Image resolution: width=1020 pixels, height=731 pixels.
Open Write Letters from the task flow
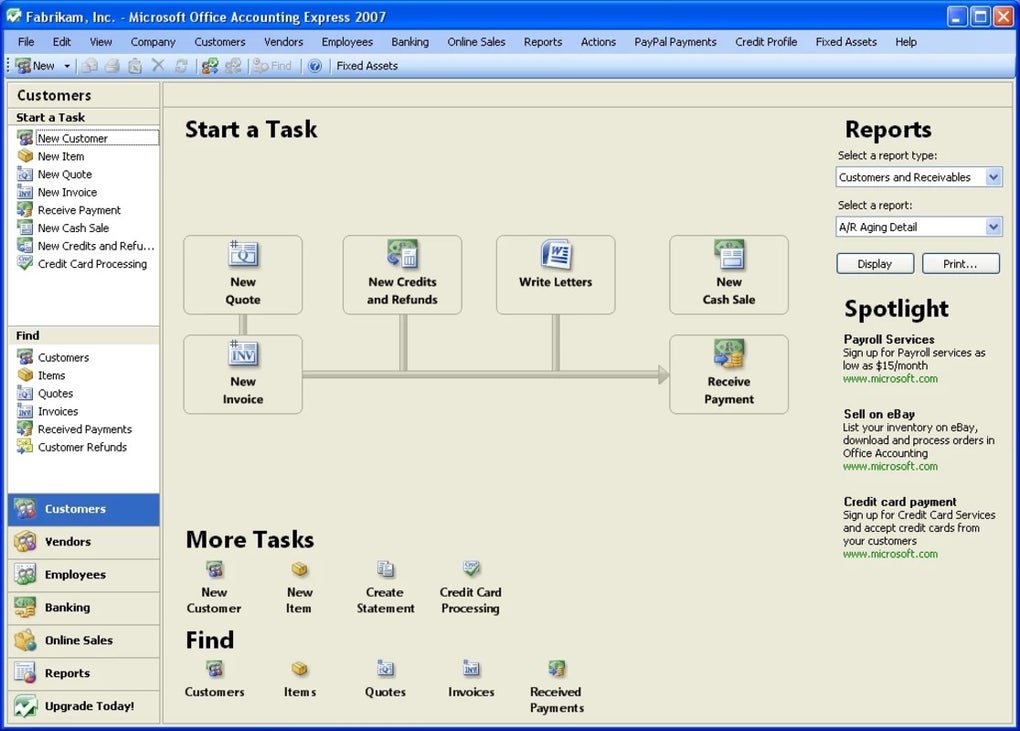[x=555, y=273]
